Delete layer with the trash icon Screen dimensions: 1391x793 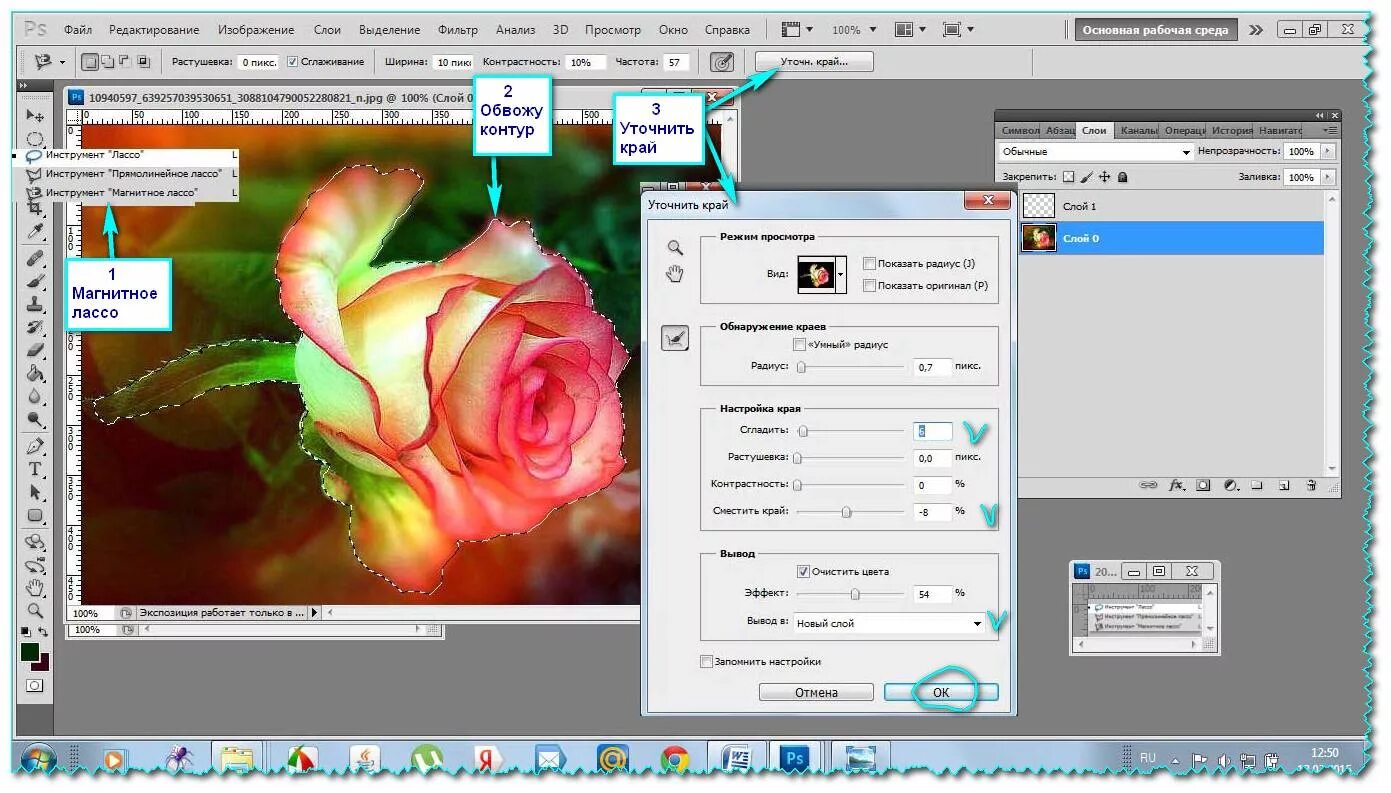click(x=1311, y=485)
